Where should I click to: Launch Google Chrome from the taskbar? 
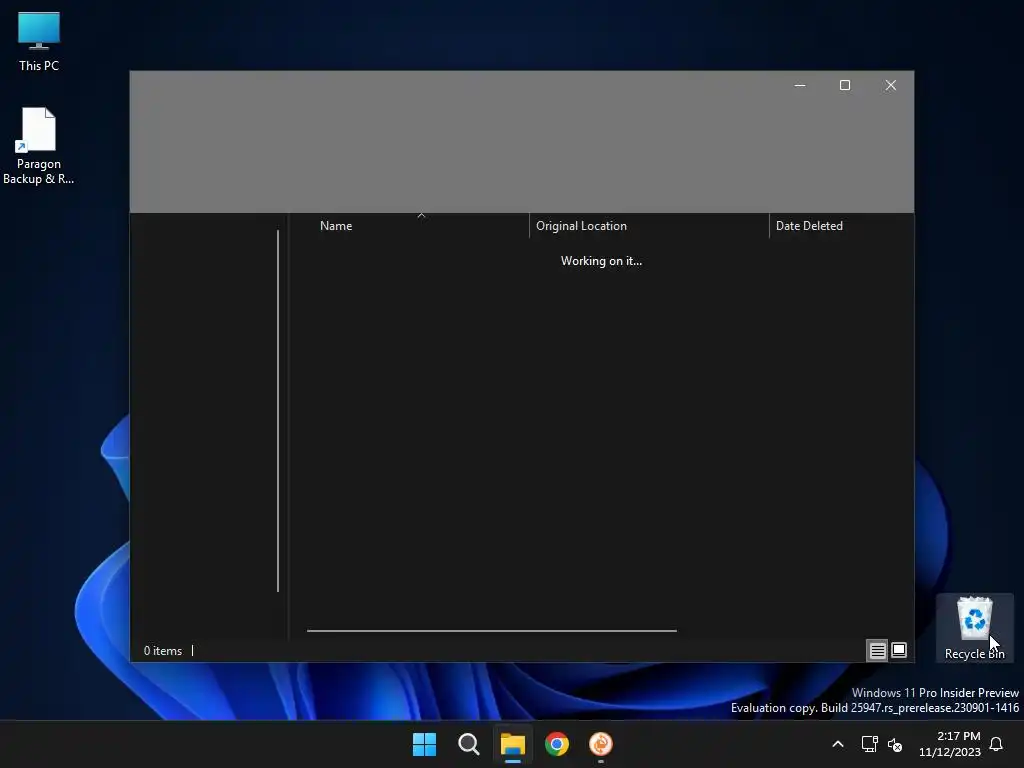pos(557,744)
